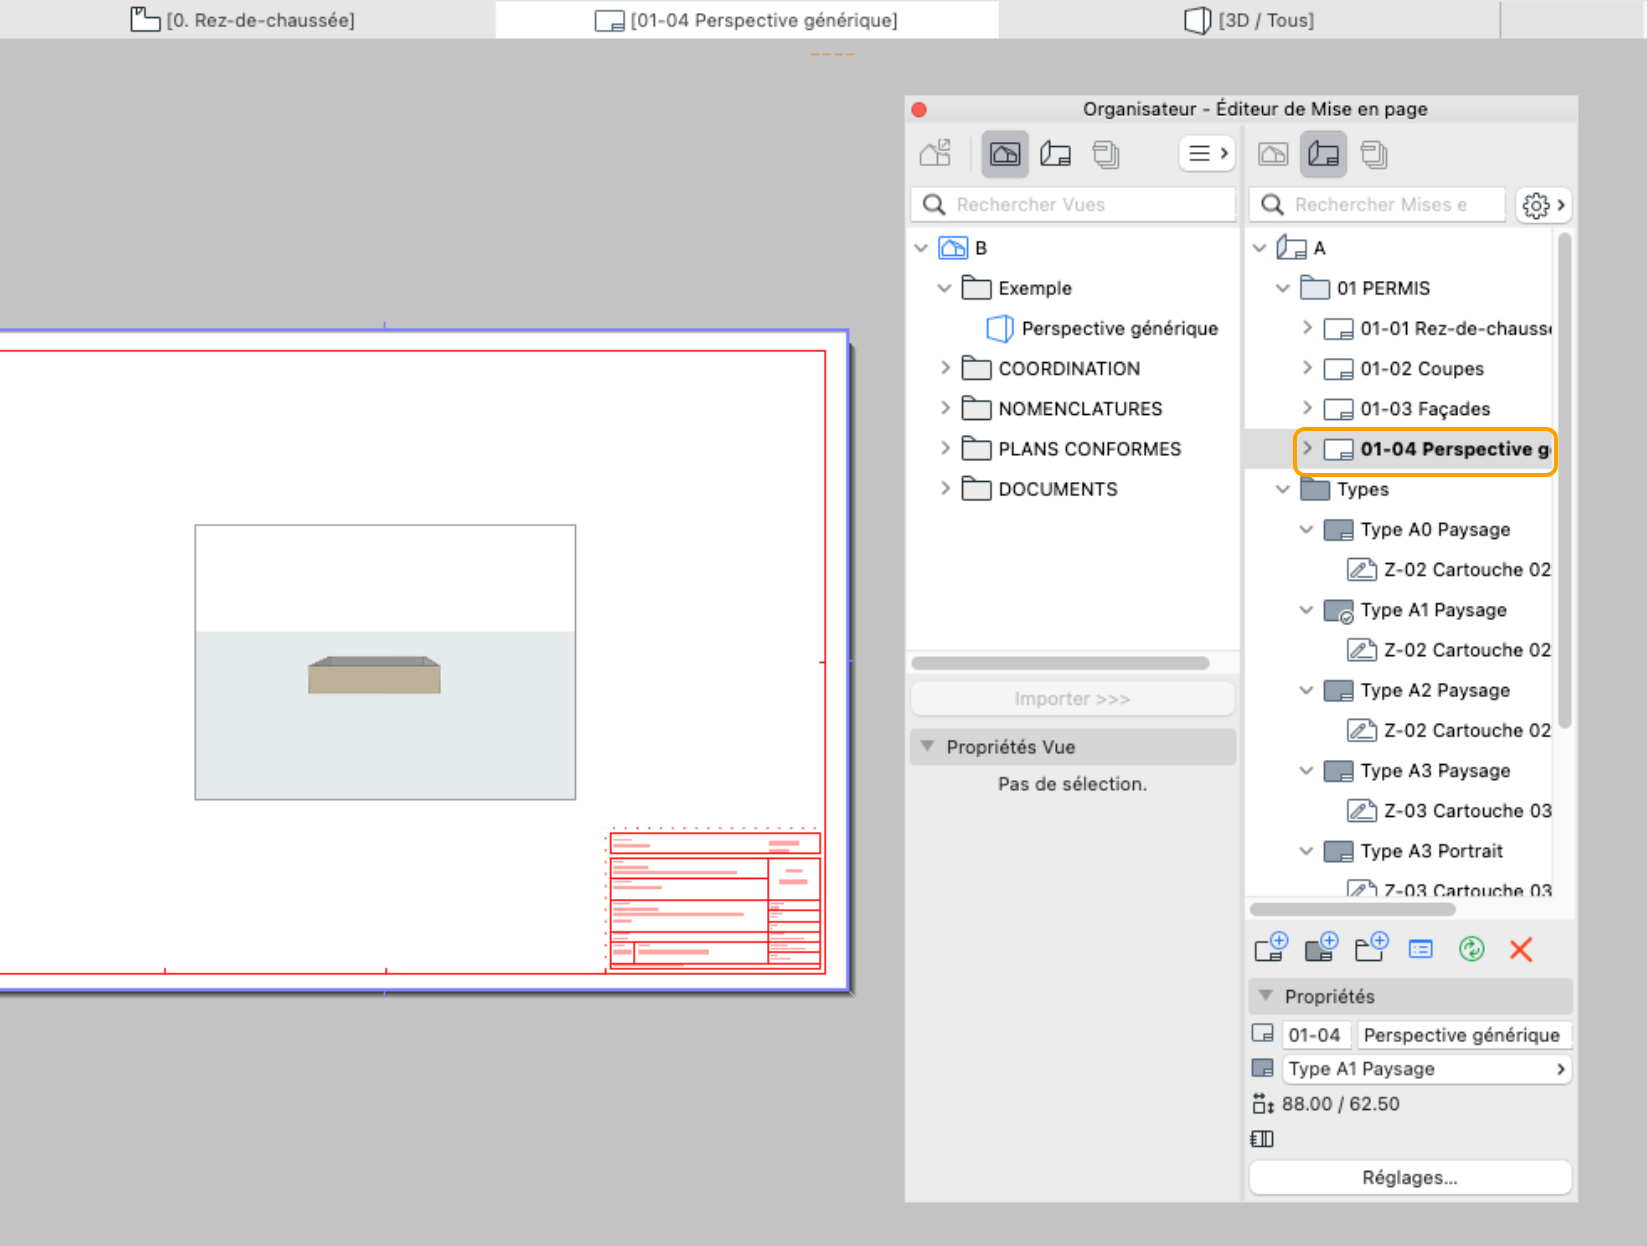Open the Type A1 Paysage master dropdown
Screen dimensions: 1647x1246
click(1427, 1069)
